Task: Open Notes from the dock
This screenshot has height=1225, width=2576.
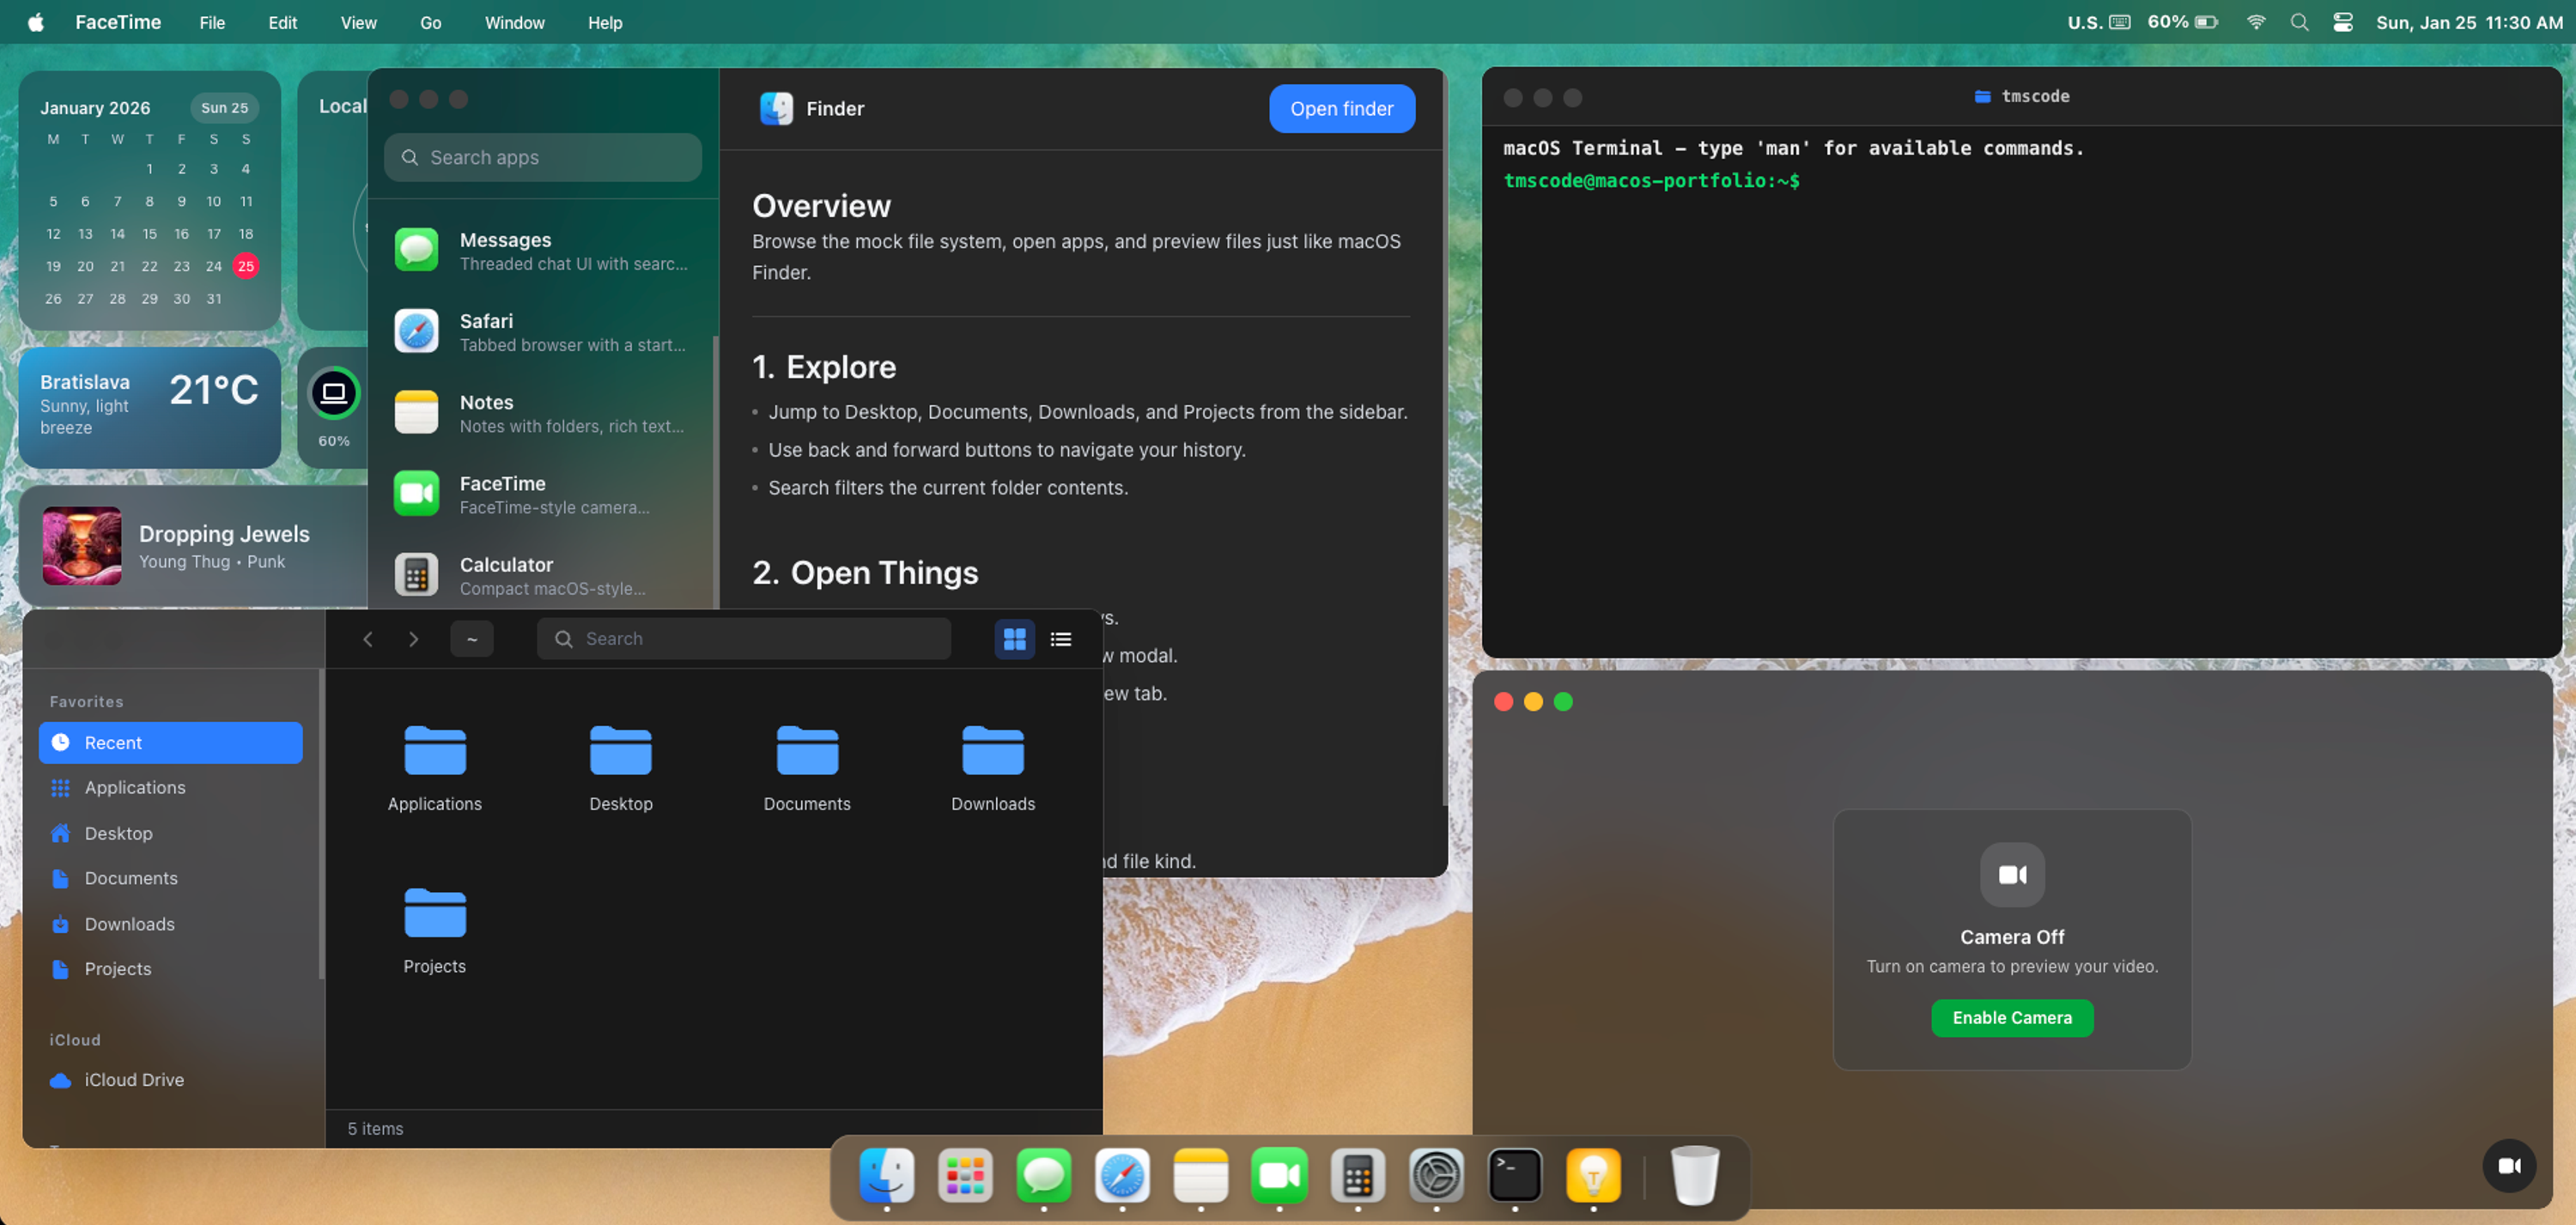Action: pyautogui.click(x=1200, y=1175)
